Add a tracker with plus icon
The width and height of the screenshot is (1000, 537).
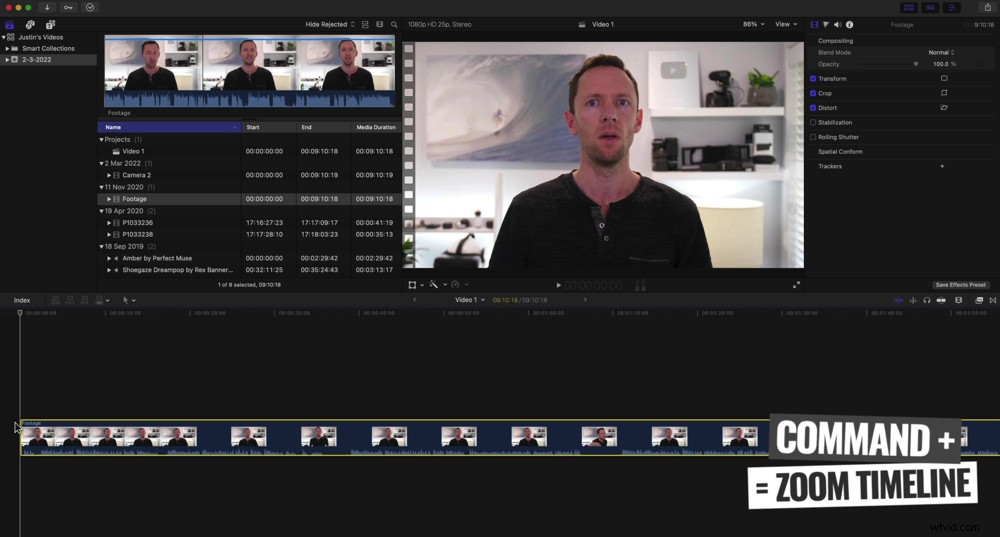(x=942, y=166)
